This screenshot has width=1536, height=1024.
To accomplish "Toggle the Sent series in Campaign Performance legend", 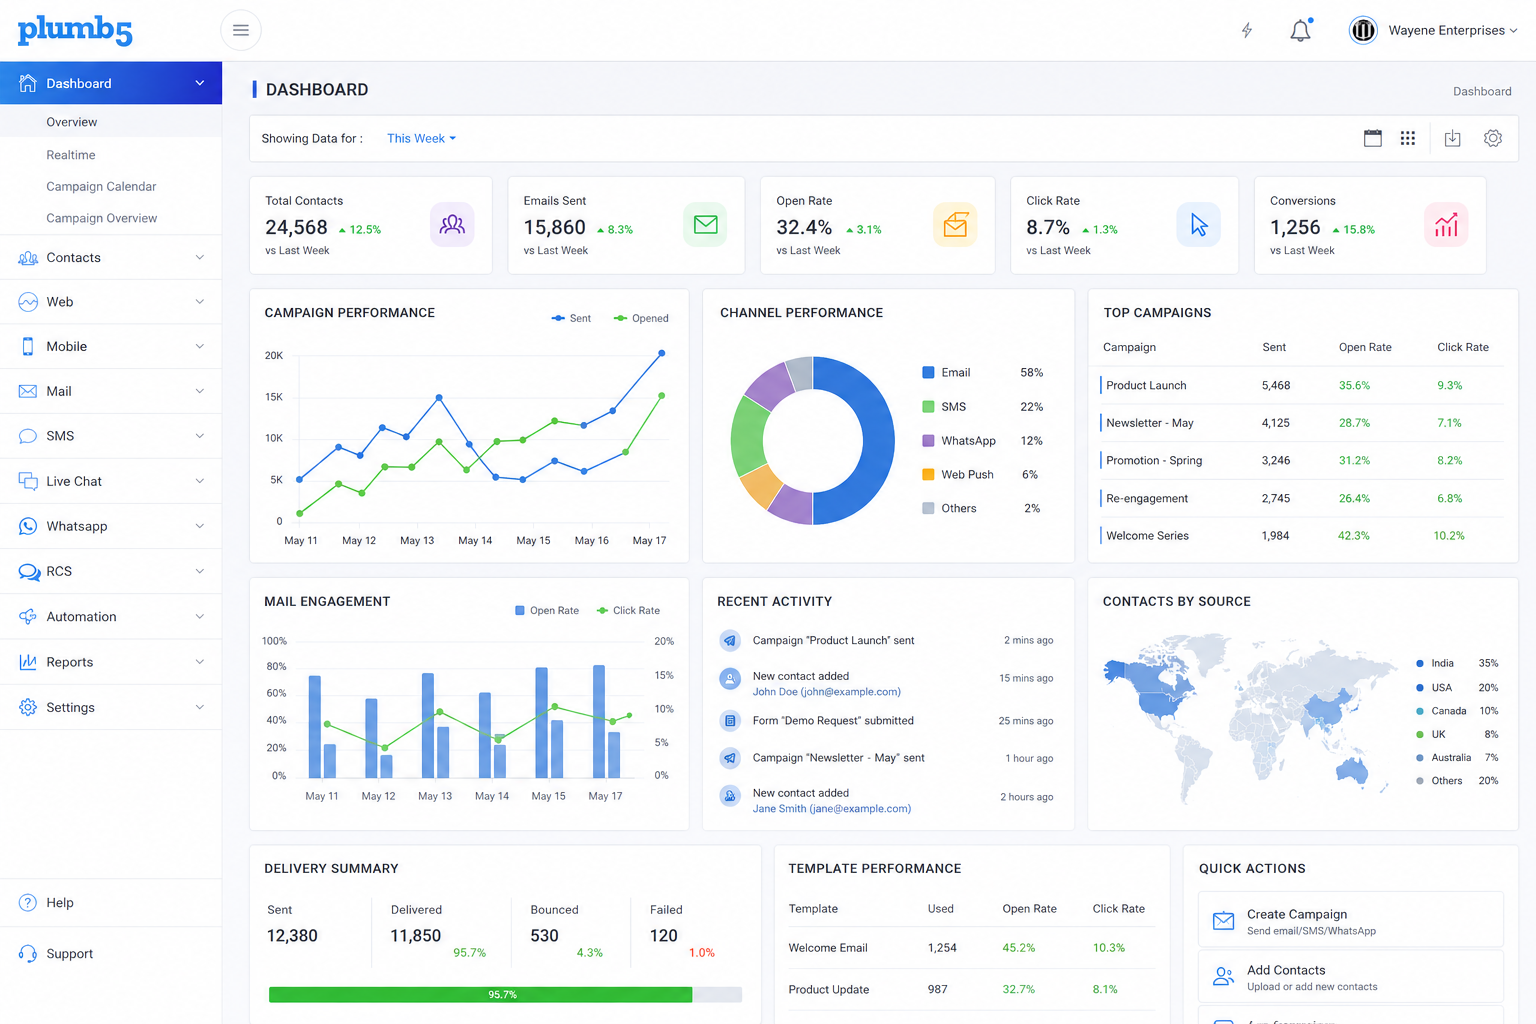I will 571,318.
